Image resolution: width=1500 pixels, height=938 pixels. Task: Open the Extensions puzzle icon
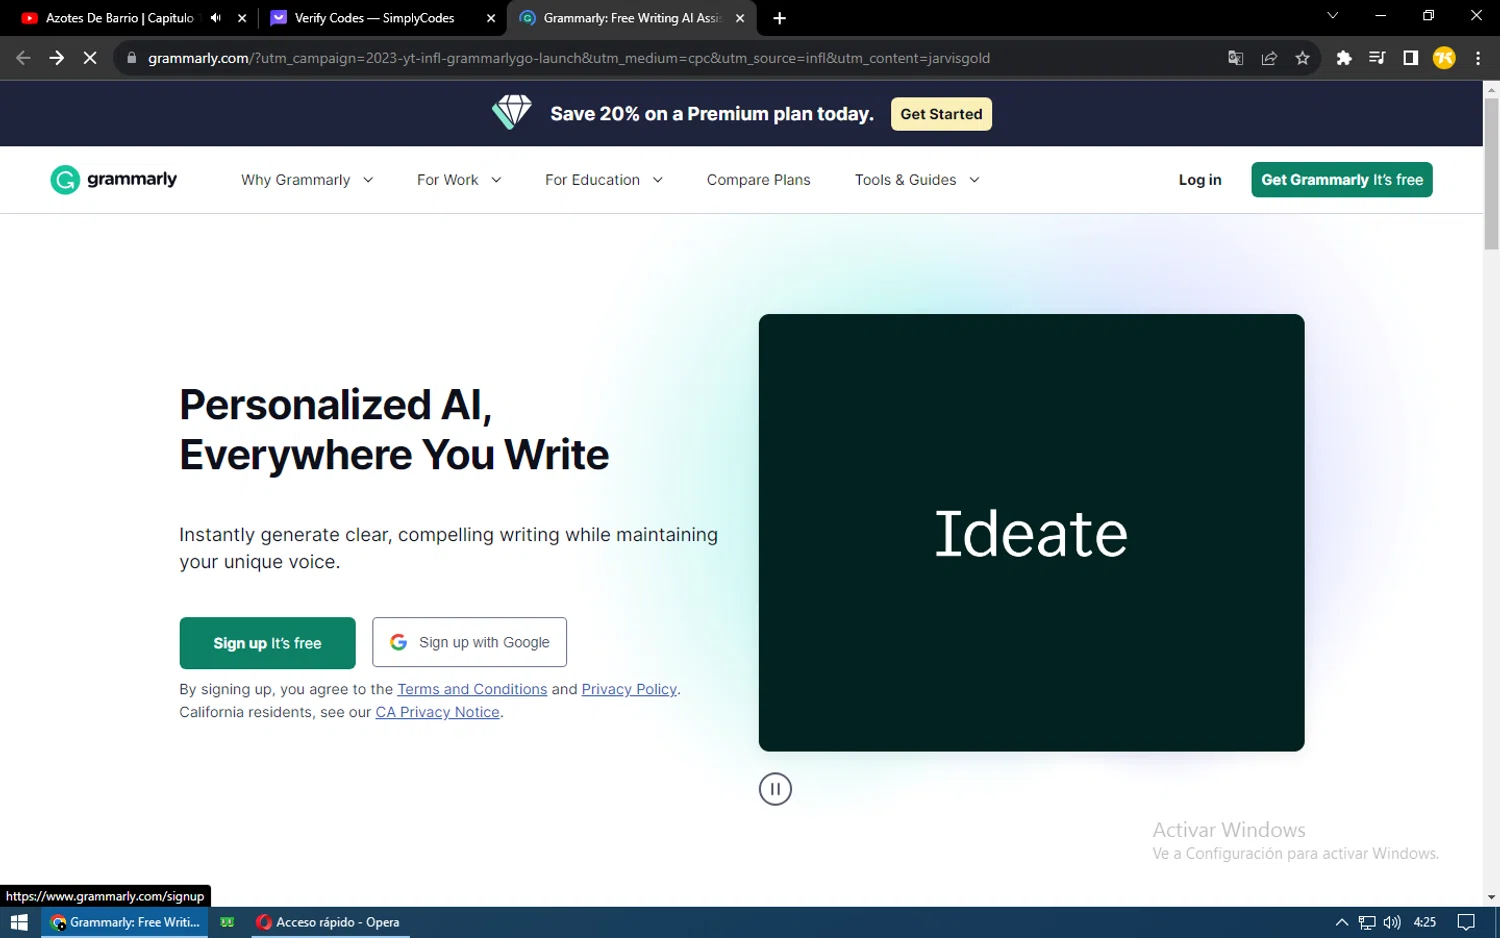click(x=1344, y=58)
